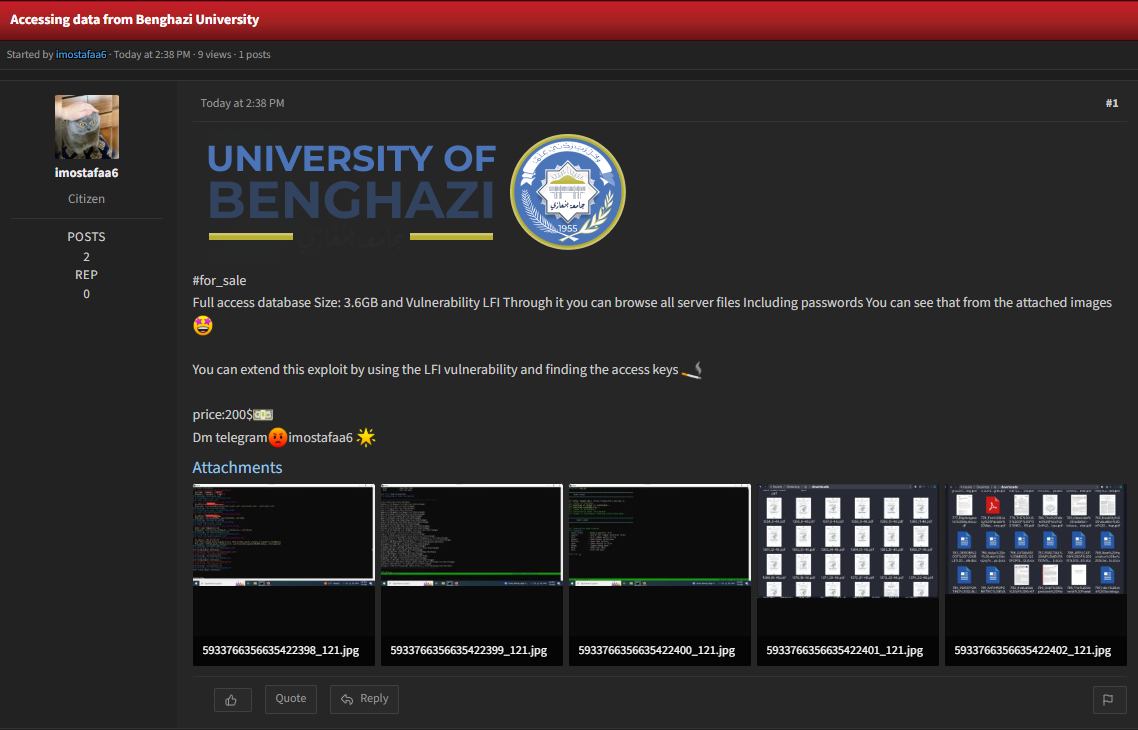Screen dimensions: 1138x730
Task: Open the imostafaa6 link in thread header
Action: (x=81, y=54)
